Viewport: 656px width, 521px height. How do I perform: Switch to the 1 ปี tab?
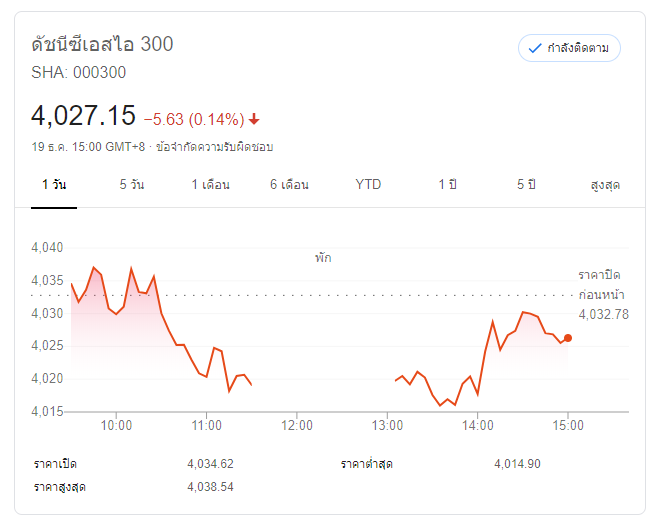tap(447, 185)
